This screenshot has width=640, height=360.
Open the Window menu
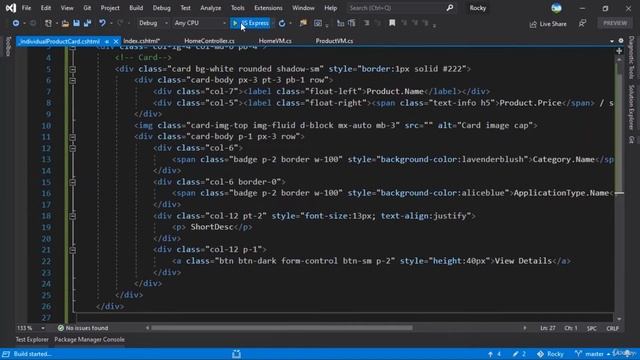click(x=303, y=8)
